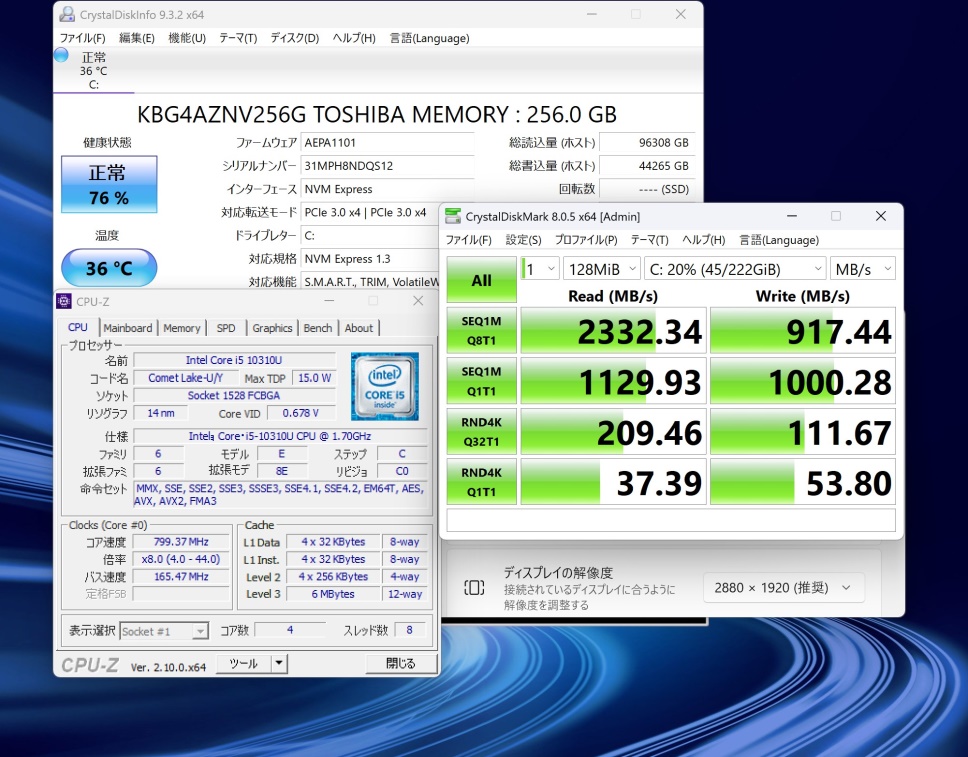Screen dimensions: 968x757
Task: Click the Intel Core i5 logo in CPU-Z
Action: point(385,387)
